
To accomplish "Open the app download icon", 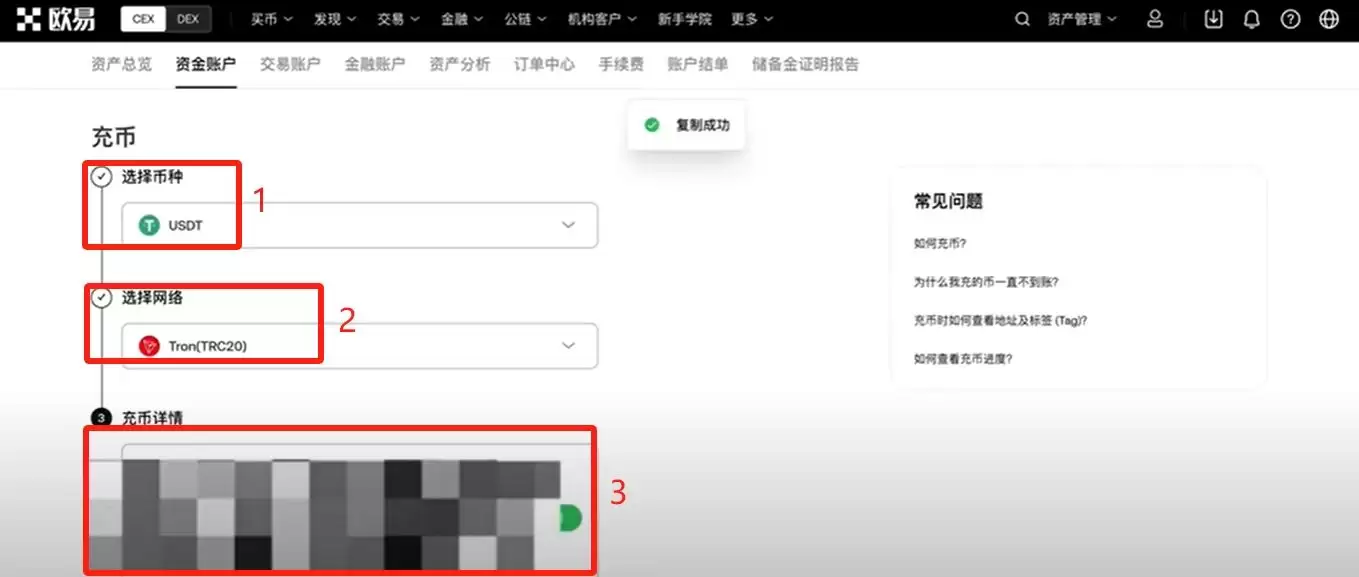I will (x=1212, y=18).
